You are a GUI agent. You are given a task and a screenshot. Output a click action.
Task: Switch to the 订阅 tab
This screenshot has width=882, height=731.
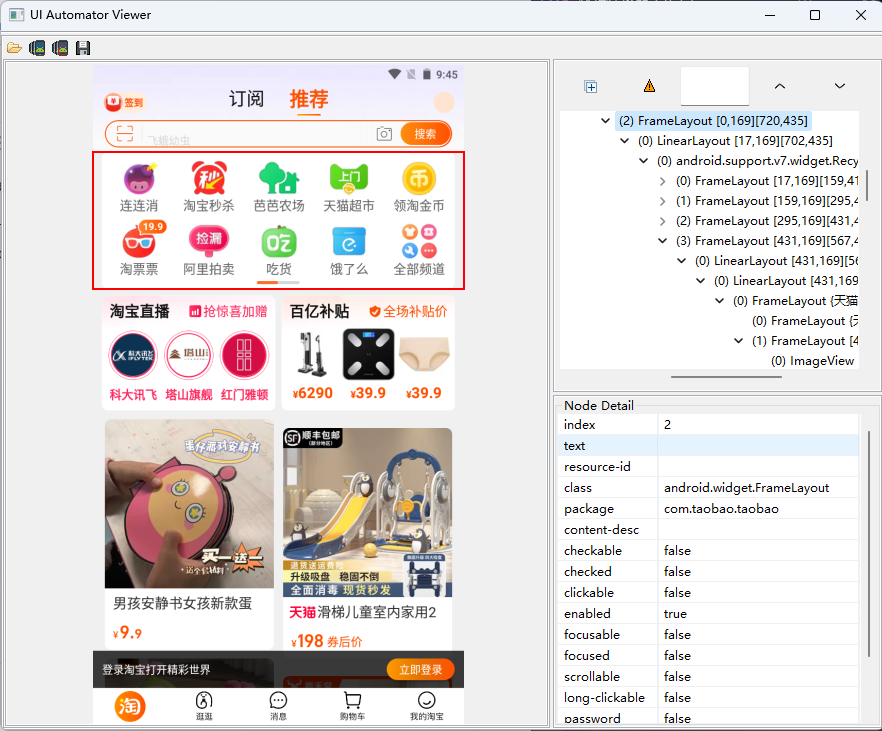[246, 99]
